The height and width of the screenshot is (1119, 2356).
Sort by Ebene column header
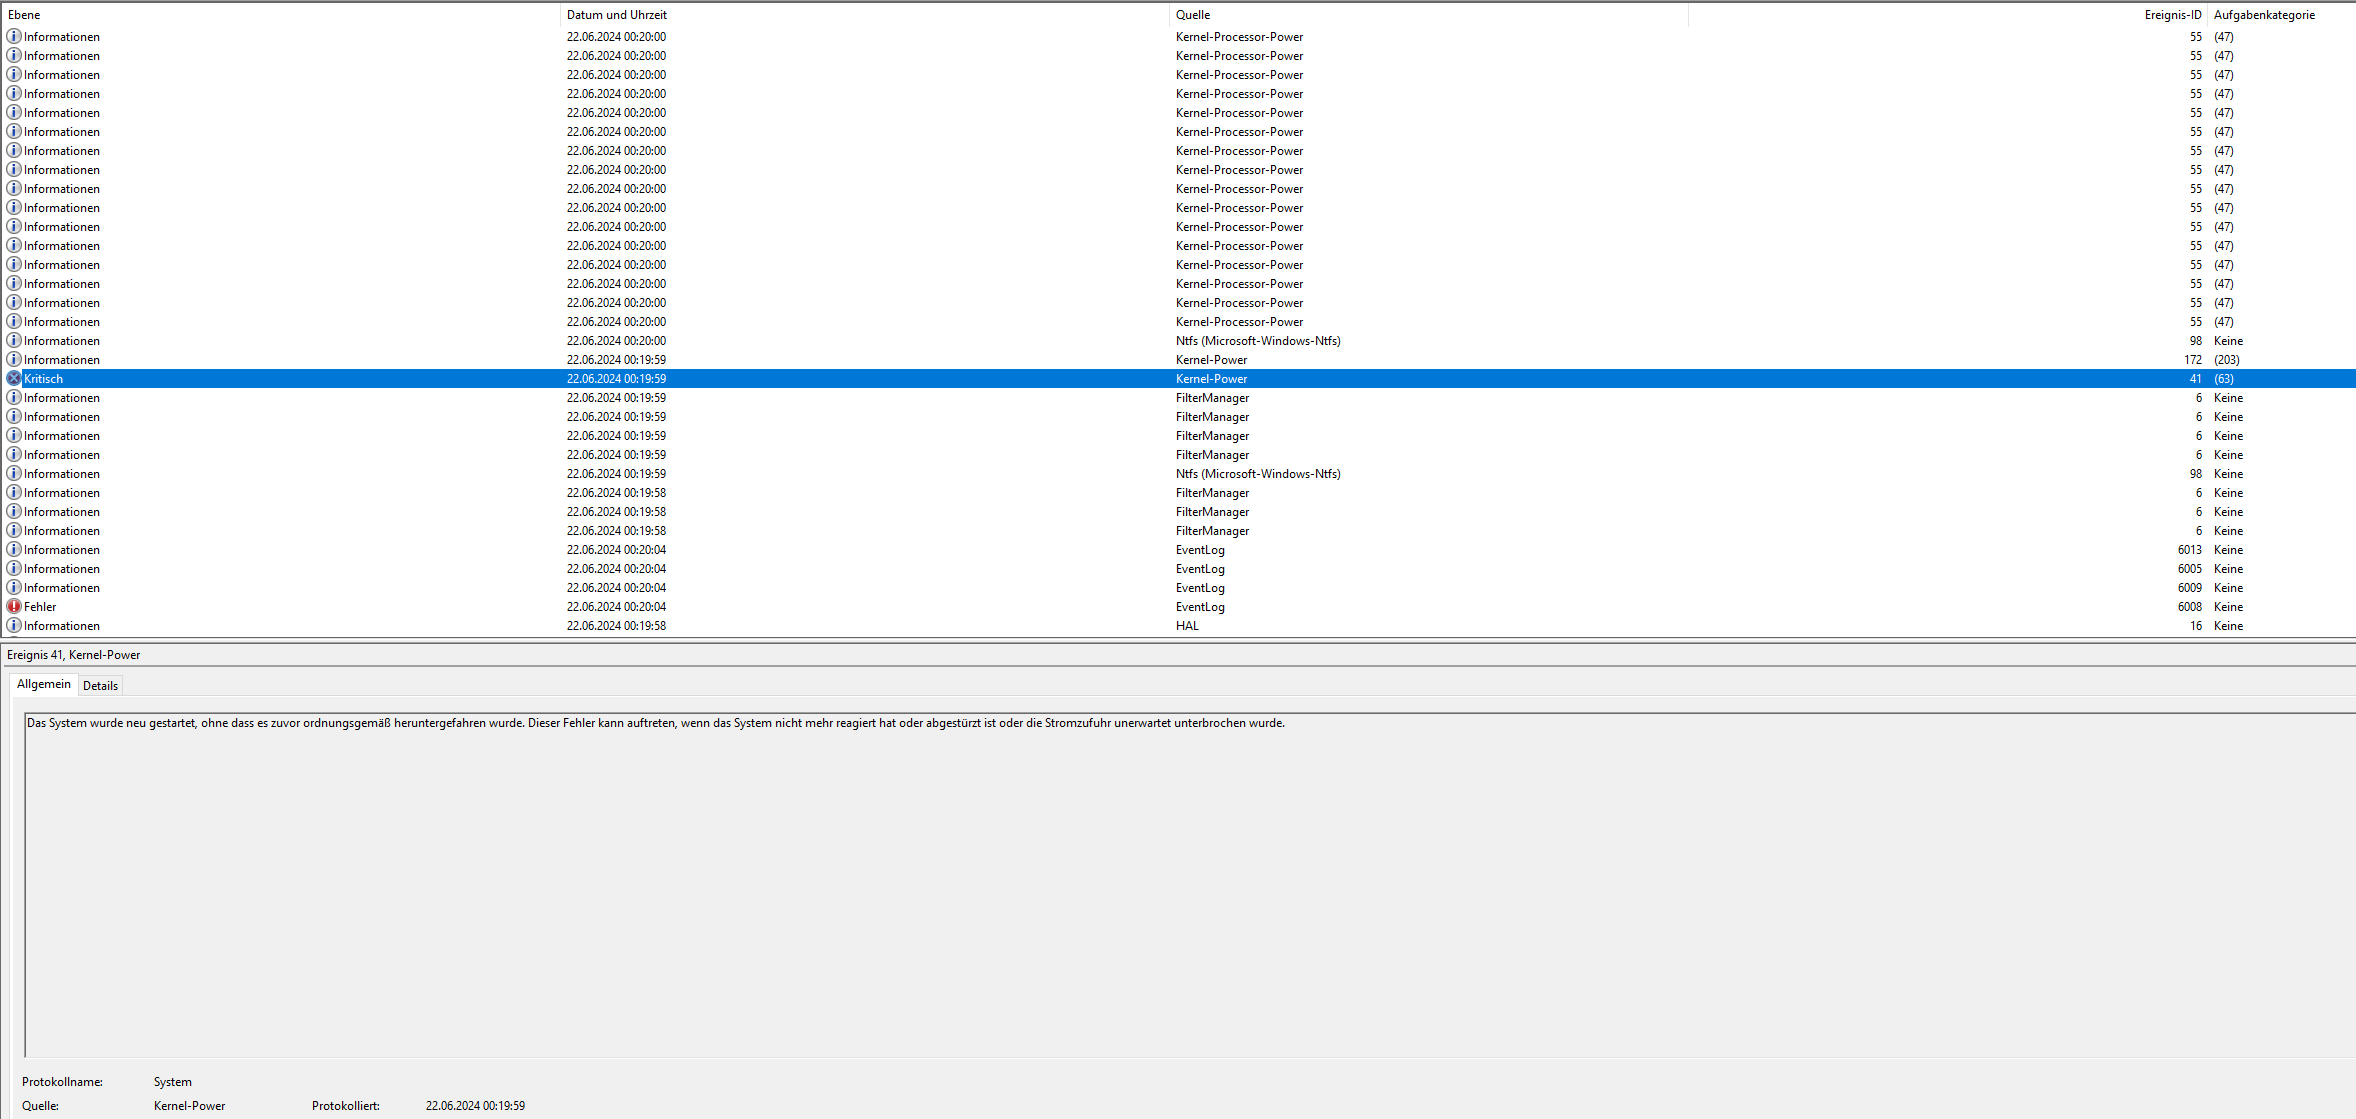coord(24,14)
